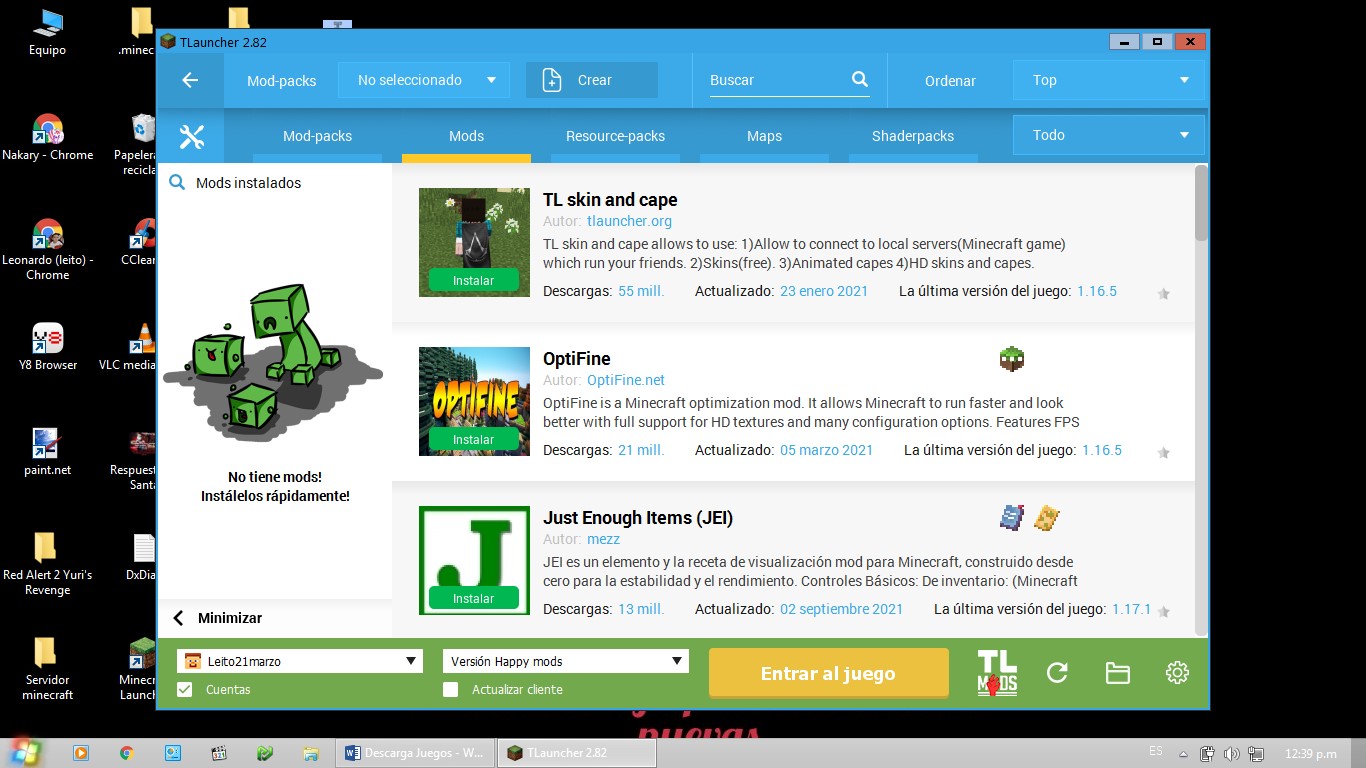The width and height of the screenshot is (1366, 768).
Task: Click the 'TL skin and cape' title
Action: coord(610,200)
